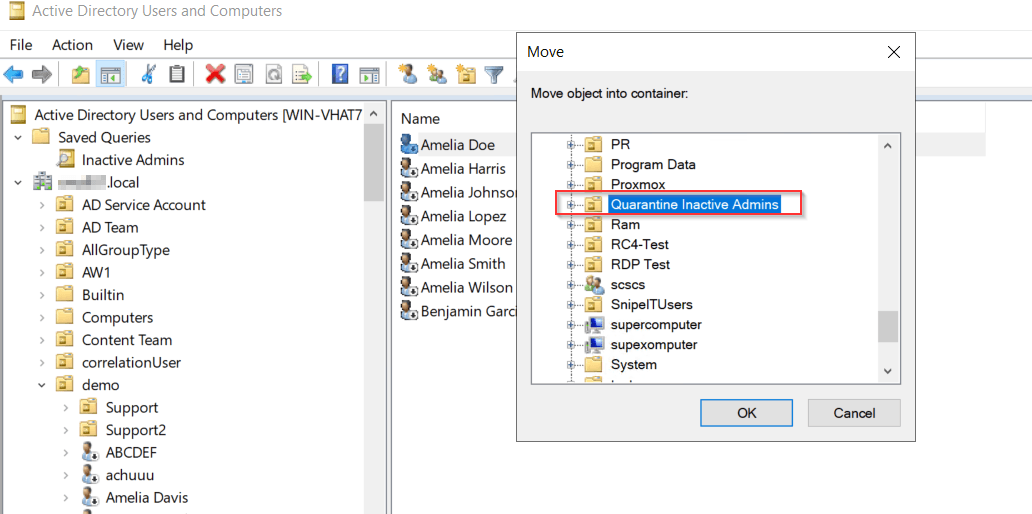Expand the Content Team OU chevron
This screenshot has height=514, width=1032.
(42, 340)
